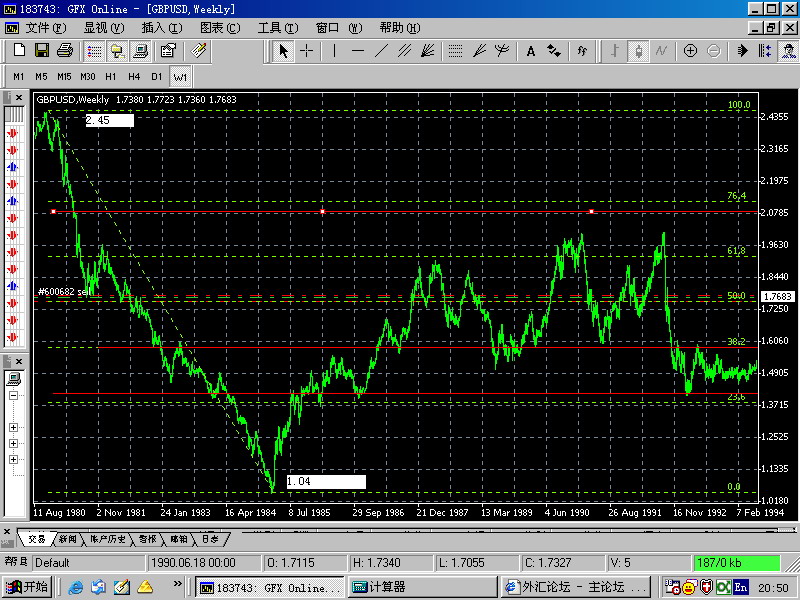Image resolution: width=800 pixels, height=600 pixels.
Task: Open the 显视(V) menu
Action: (x=104, y=28)
